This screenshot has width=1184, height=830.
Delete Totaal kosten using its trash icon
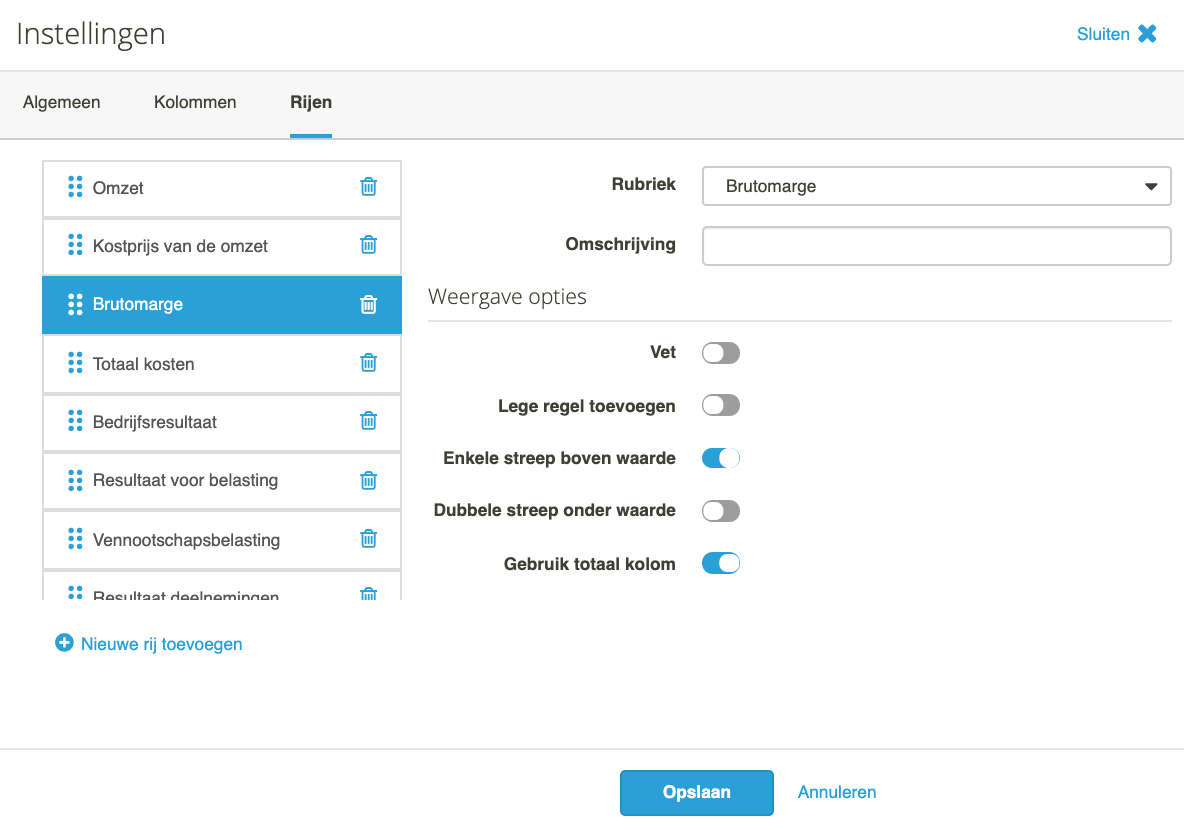pos(368,363)
